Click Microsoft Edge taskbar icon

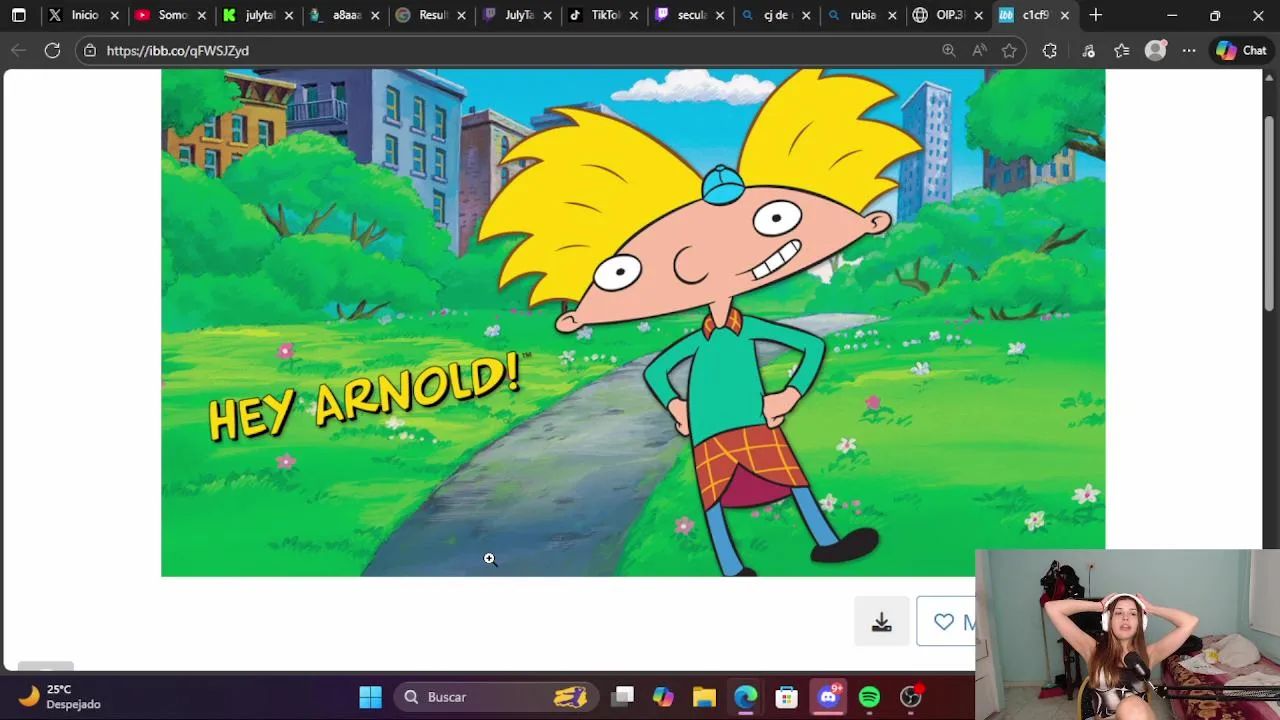click(x=746, y=696)
